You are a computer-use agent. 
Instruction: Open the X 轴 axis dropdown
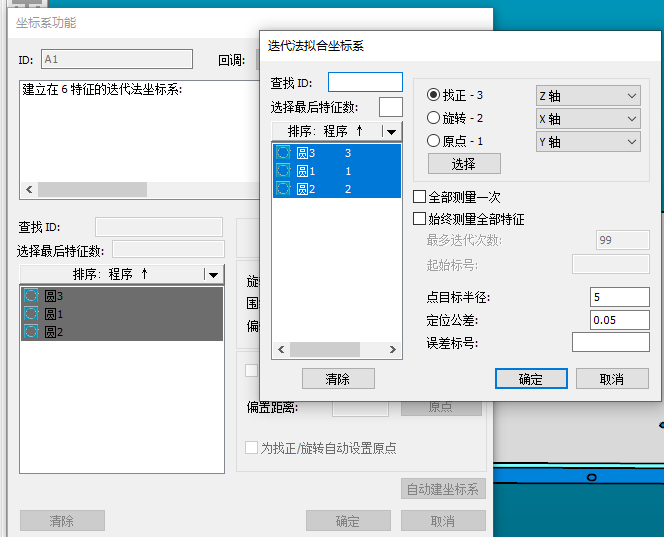tap(587, 119)
